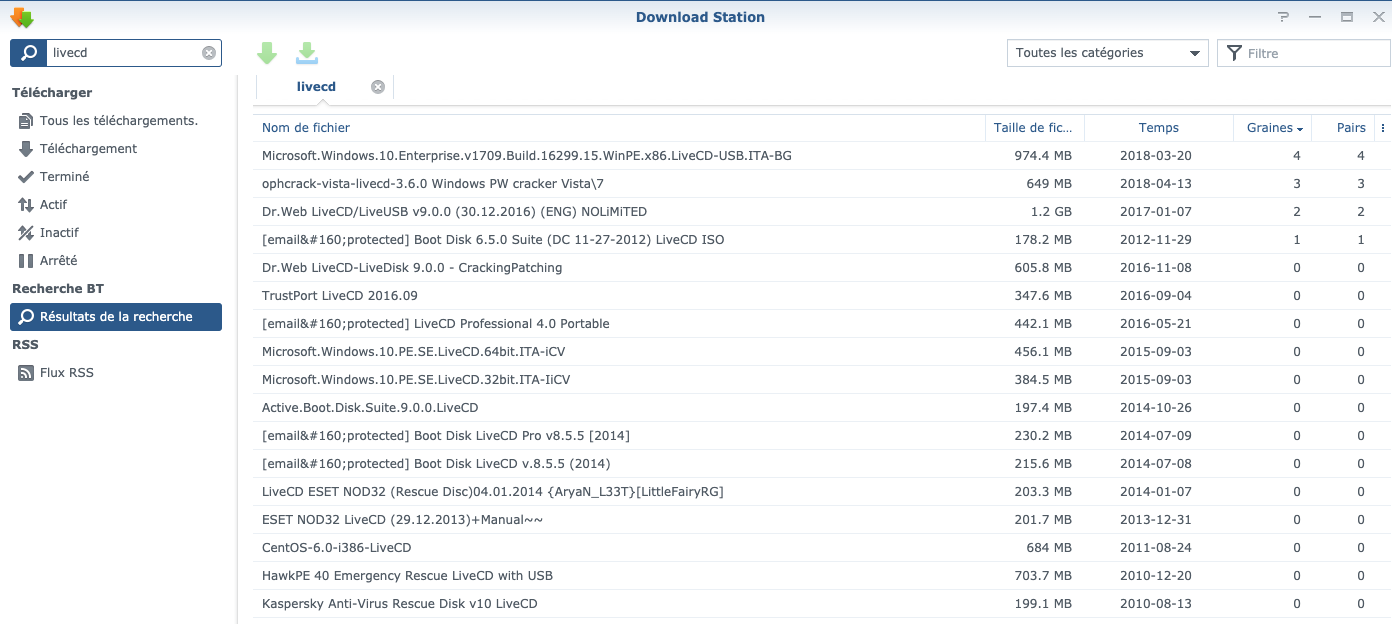1392x624 pixels.
Task: Select Microsoft.Windows.10.PE.SE.LiveCD.32bit.ITA-IiCV row
Action: (822, 380)
